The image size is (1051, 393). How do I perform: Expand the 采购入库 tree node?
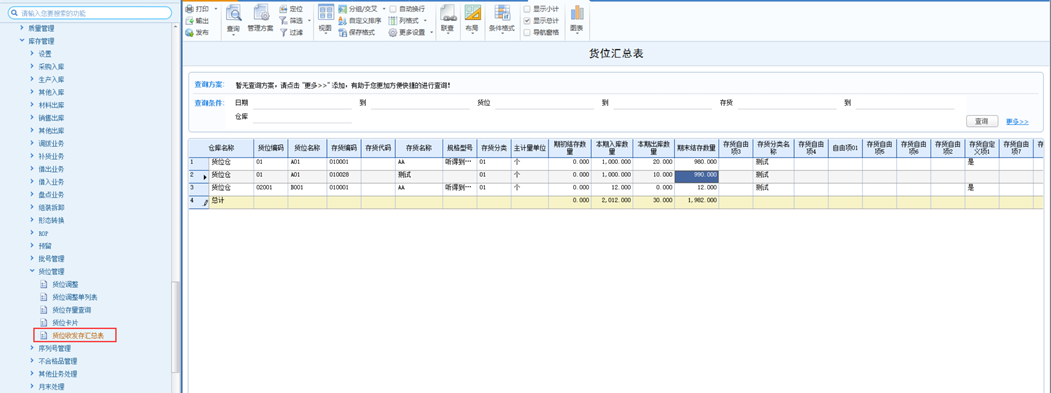(x=32, y=66)
